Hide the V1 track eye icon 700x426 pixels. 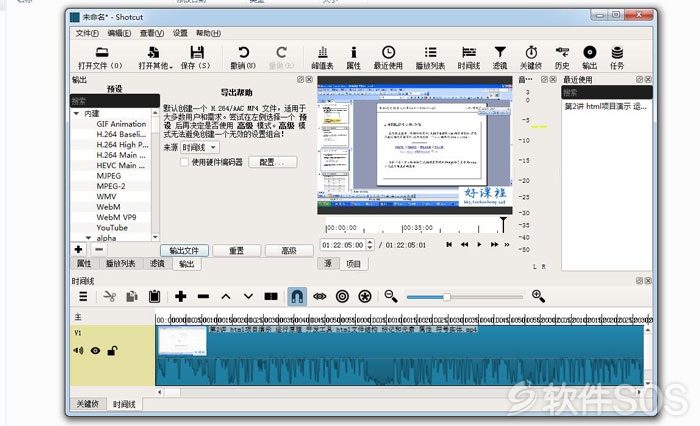[x=96, y=351]
